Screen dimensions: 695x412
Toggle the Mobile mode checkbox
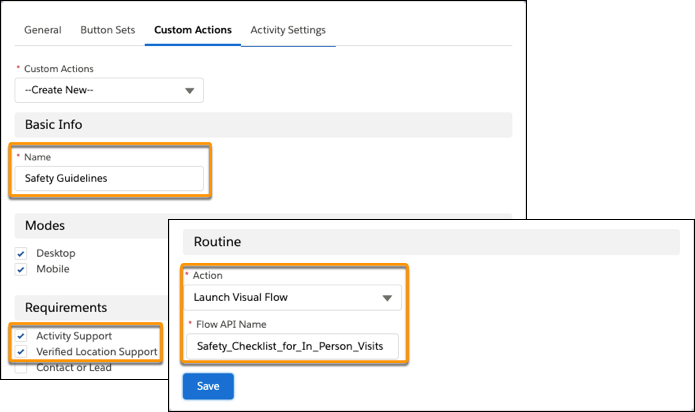[21, 269]
